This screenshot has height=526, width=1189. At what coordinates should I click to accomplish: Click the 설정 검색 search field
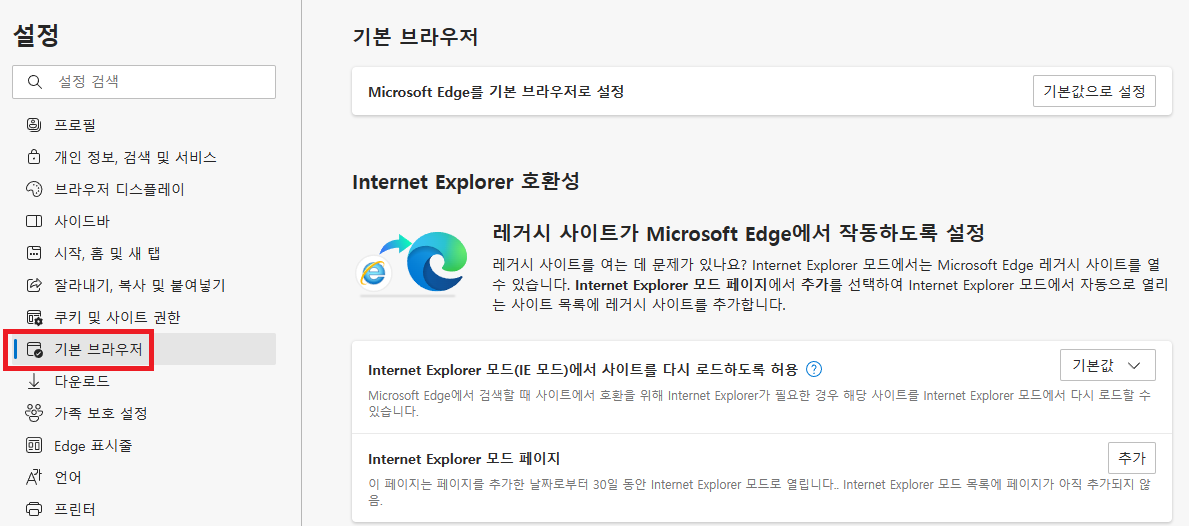[x=144, y=82]
